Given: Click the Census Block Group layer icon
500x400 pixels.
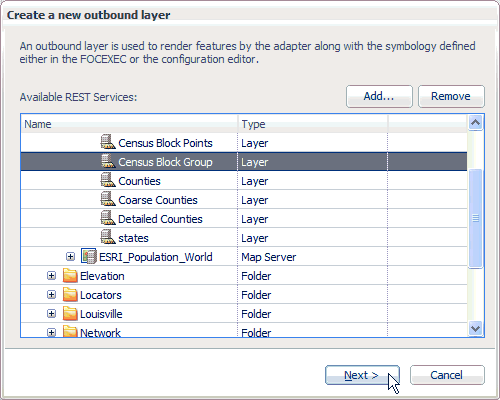Looking at the screenshot, I should coord(108,161).
